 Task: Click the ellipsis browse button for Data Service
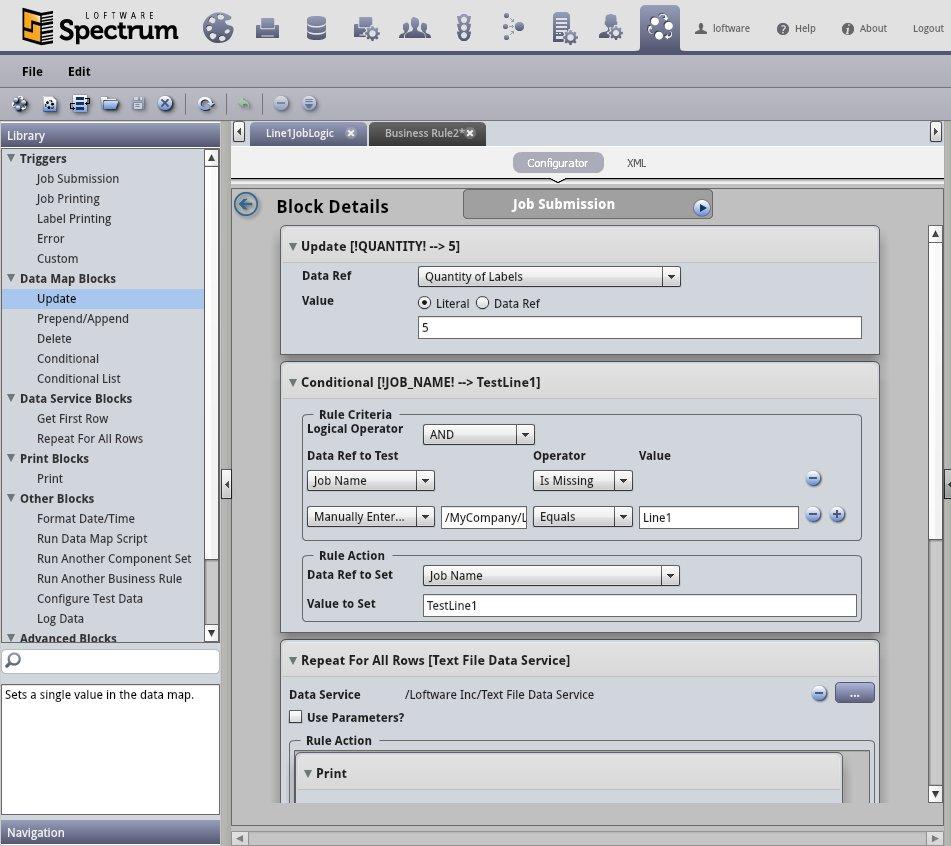(x=855, y=693)
